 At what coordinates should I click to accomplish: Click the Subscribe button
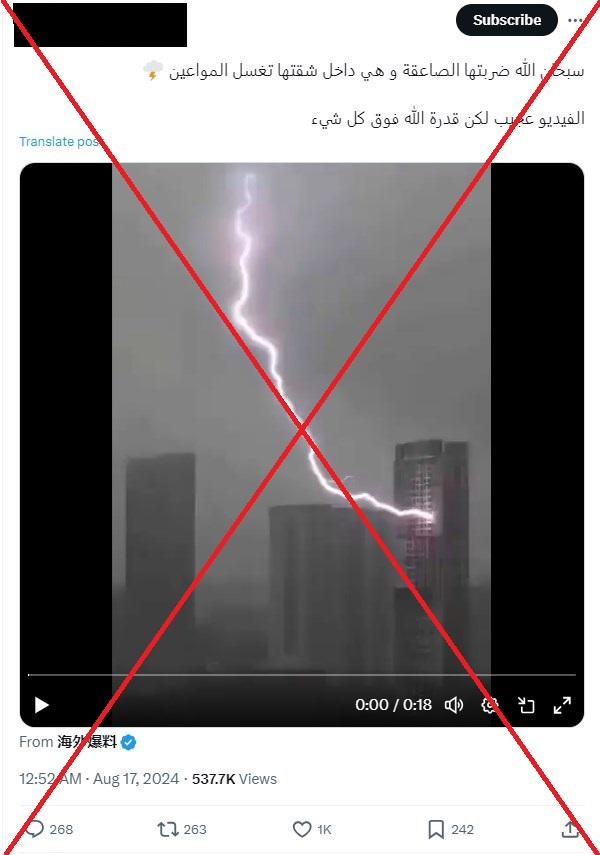coord(507,20)
